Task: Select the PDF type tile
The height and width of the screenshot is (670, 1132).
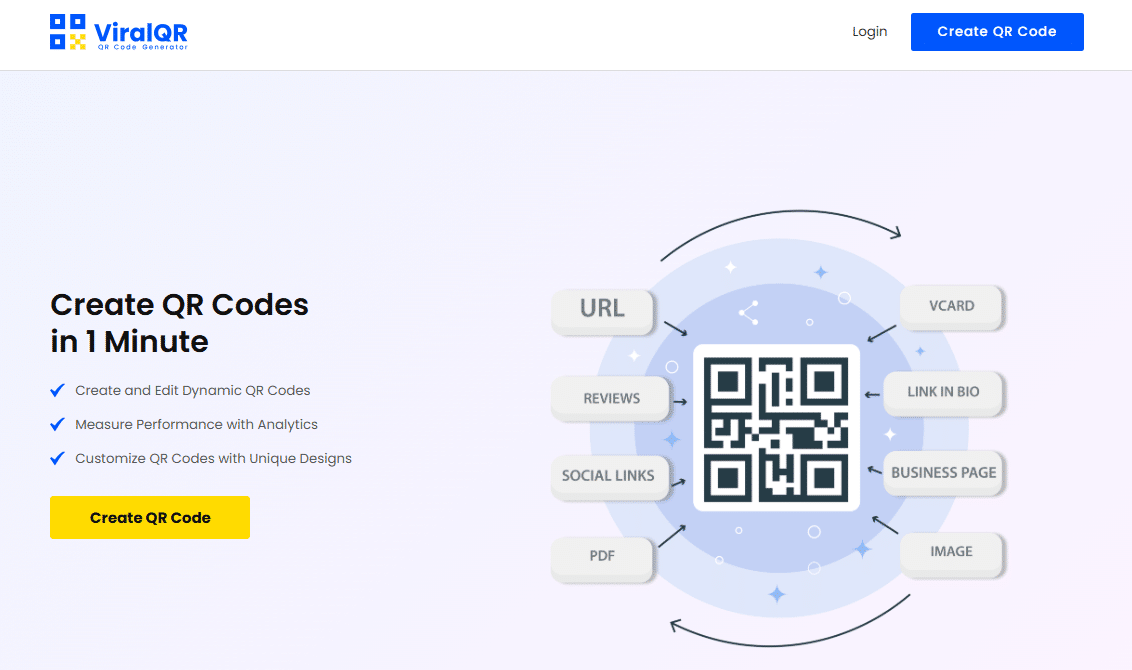Action: [x=602, y=556]
